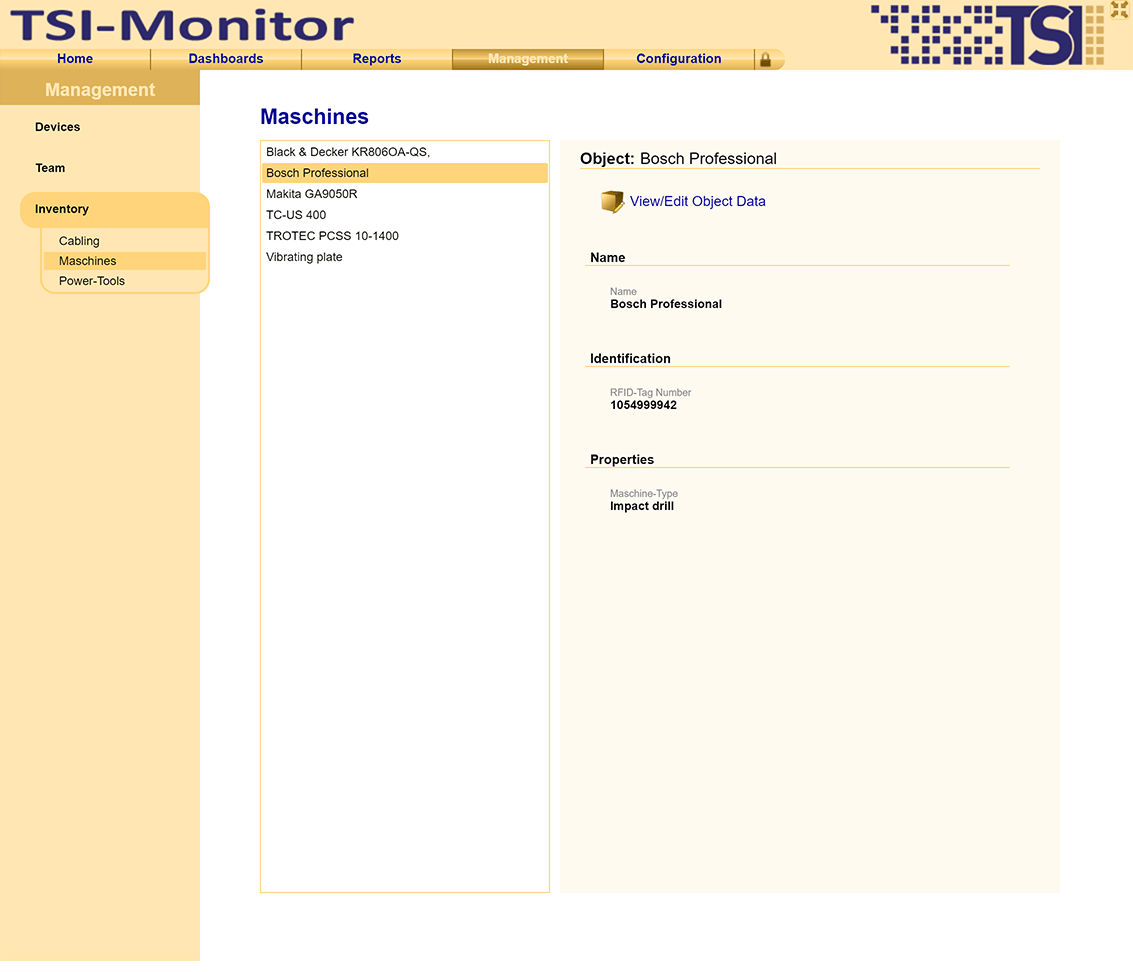The image size is (1133, 972).
Task: Open View/Edit Object Data link
Action: (697, 202)
